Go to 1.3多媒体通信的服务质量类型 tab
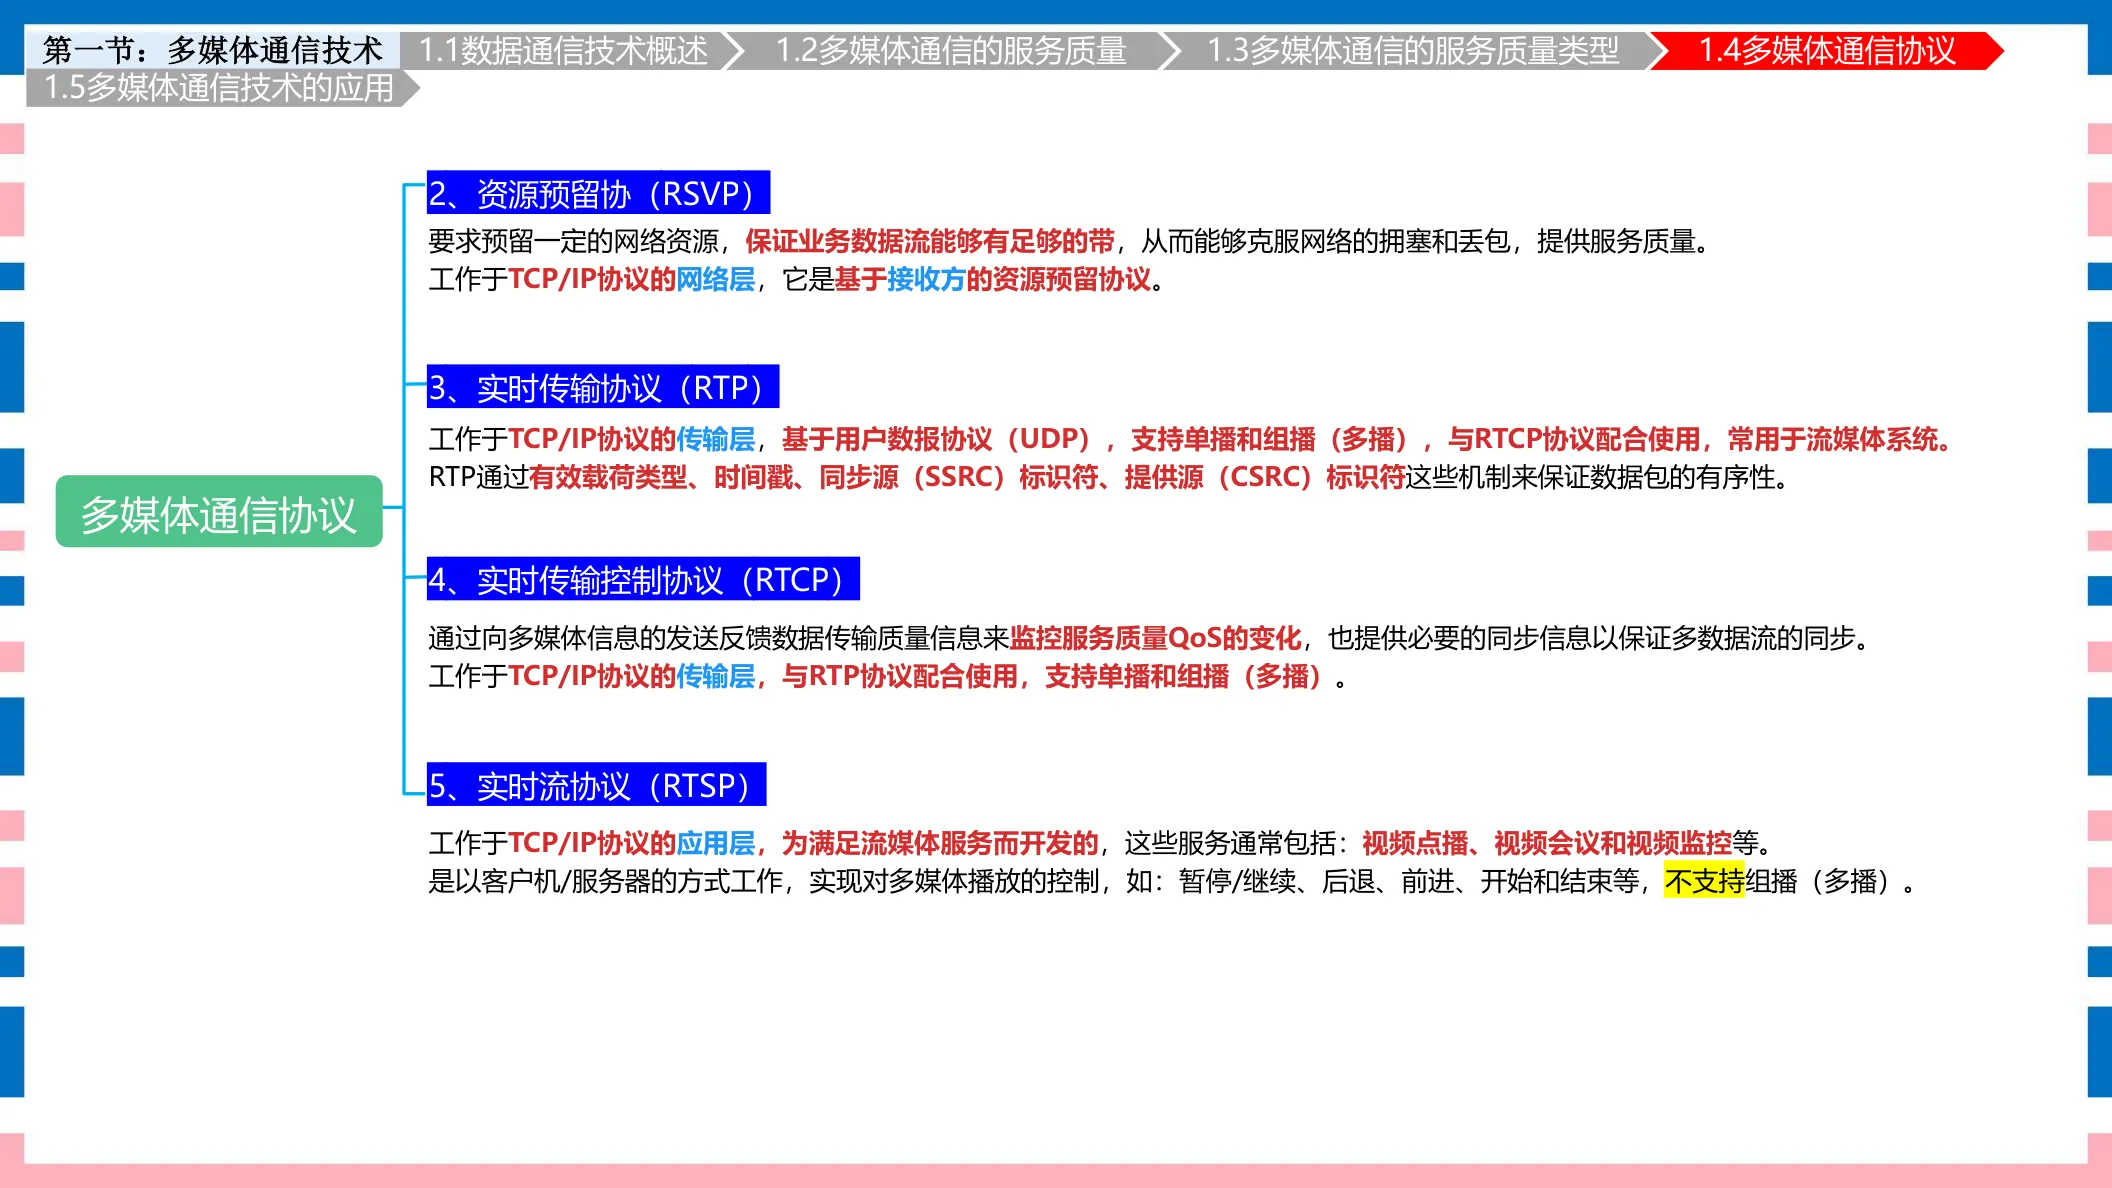This screenshot has width=2112, height=1188. (1415, 51)
